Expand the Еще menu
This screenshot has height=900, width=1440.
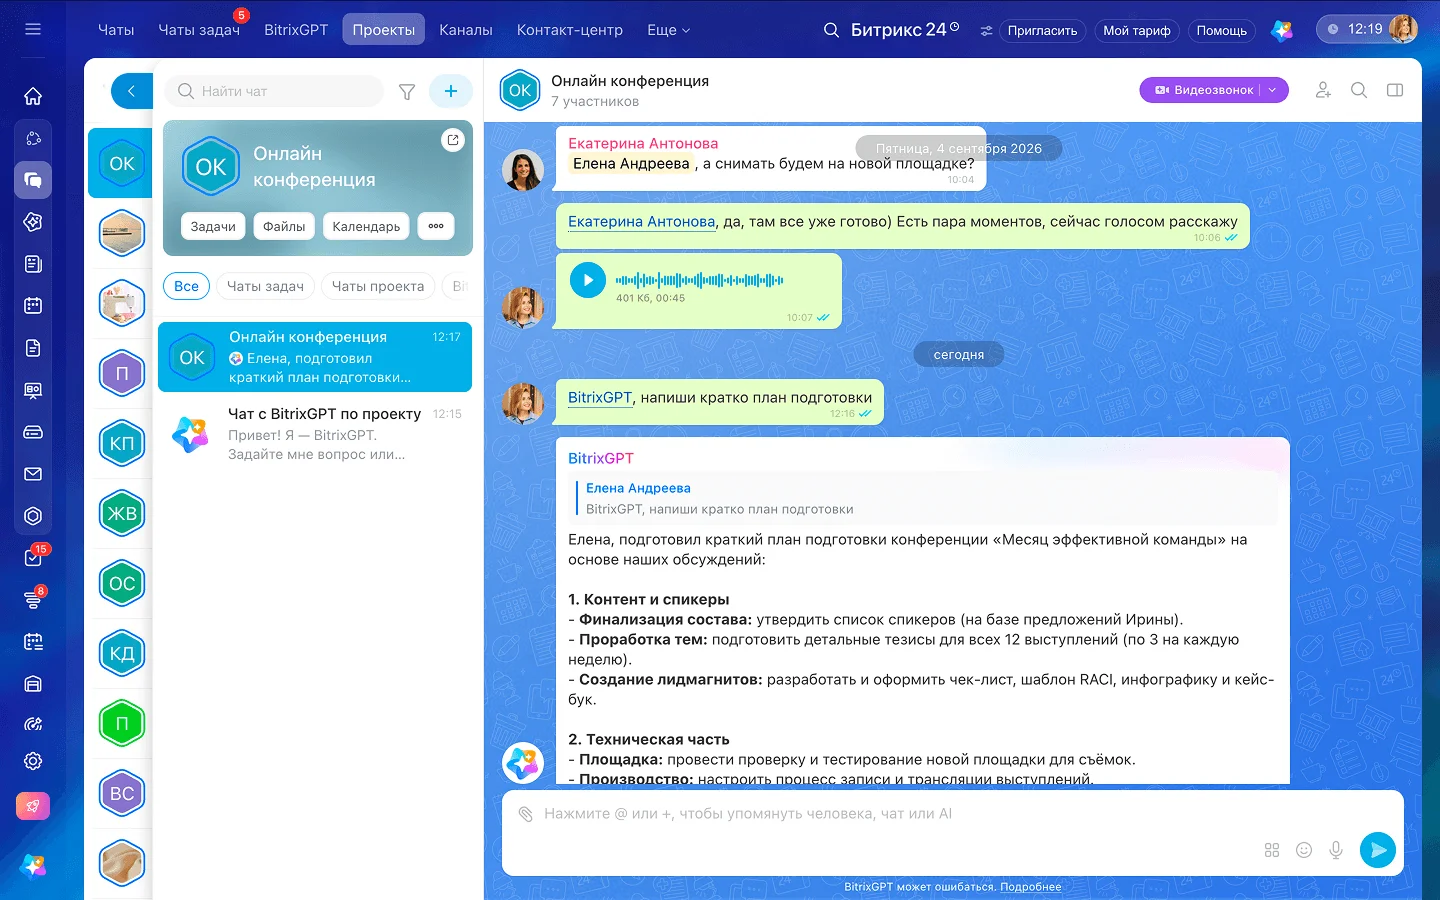tap(669, 30)
